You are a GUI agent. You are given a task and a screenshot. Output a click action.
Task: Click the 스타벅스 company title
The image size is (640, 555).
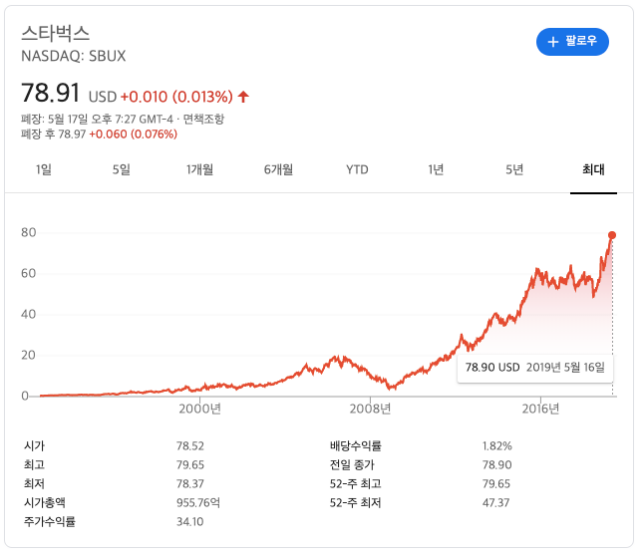[56, 33]
